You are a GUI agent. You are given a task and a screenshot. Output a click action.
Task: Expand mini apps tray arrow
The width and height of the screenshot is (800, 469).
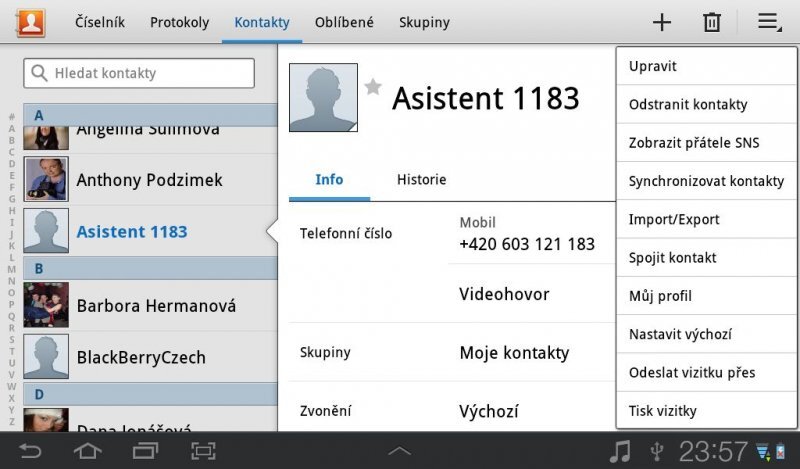point(399,451)
